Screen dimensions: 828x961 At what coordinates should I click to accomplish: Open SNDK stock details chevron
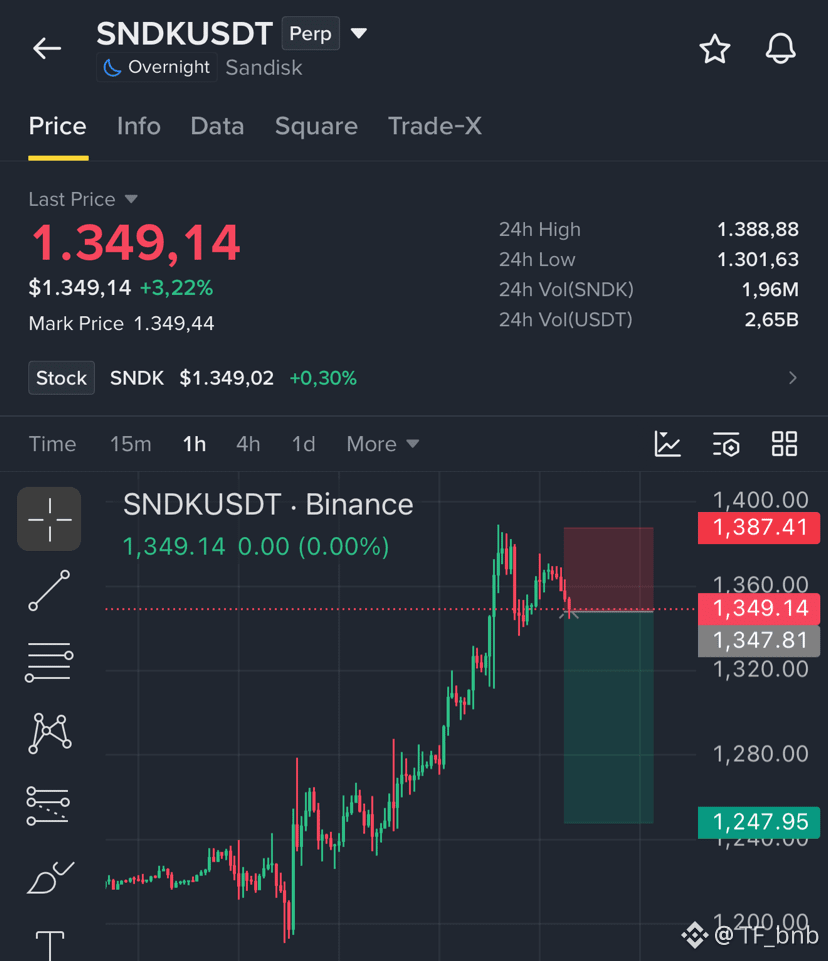coord(792,378)
